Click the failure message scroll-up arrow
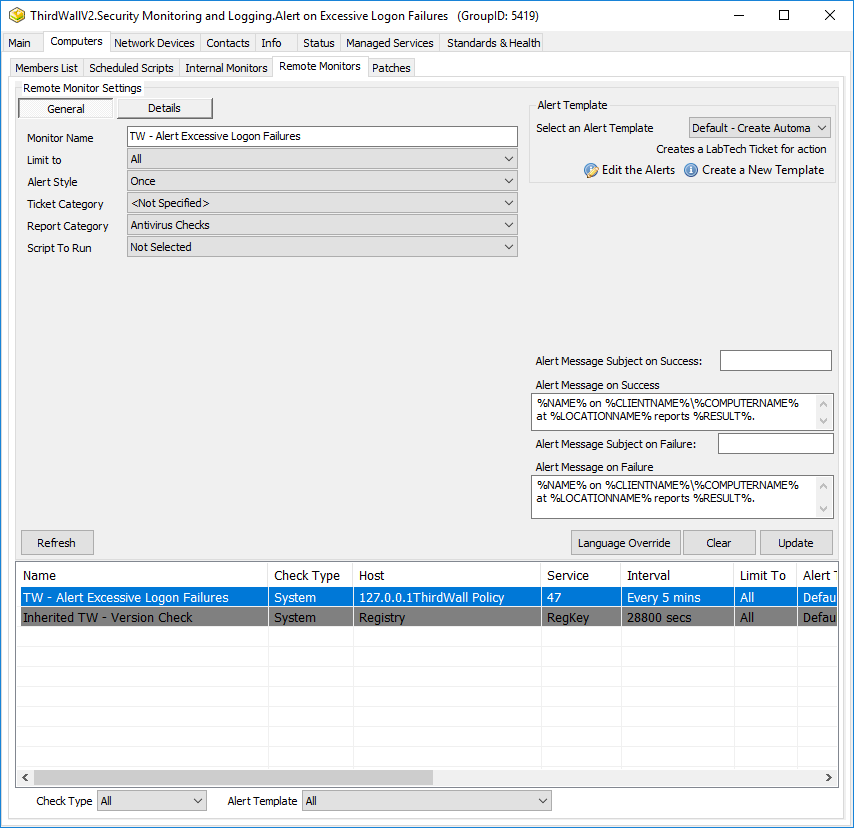The height and width of the screenshot is (828, 854). click(x=824, y=486)
